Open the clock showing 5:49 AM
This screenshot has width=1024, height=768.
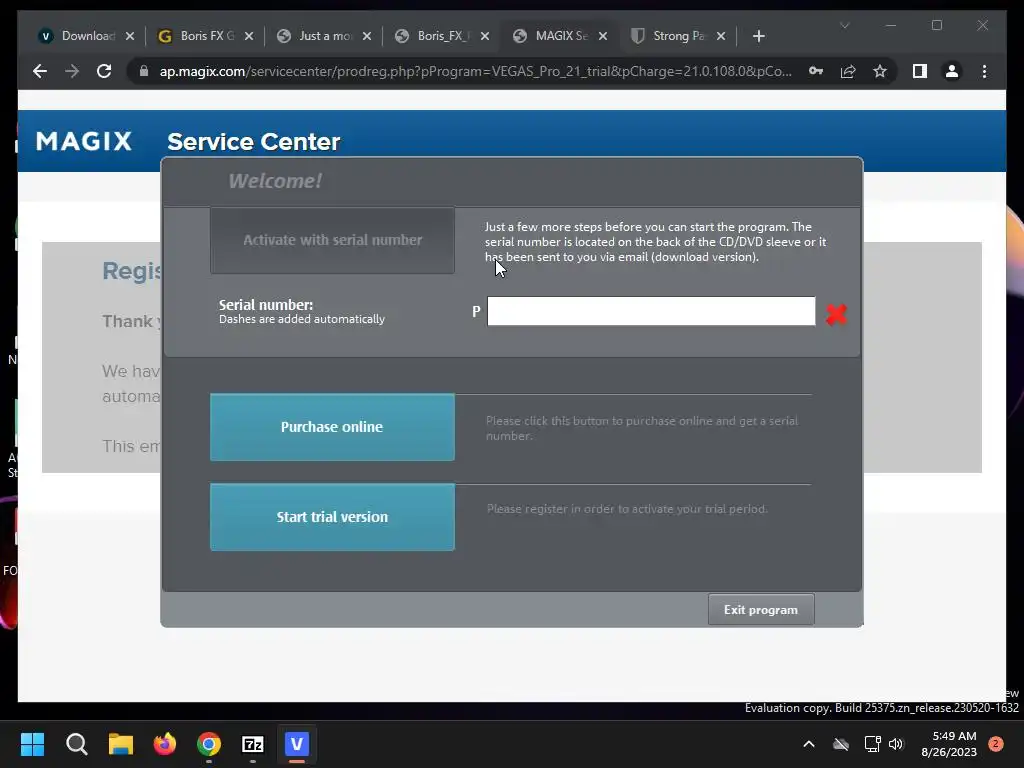coord(949,744)
